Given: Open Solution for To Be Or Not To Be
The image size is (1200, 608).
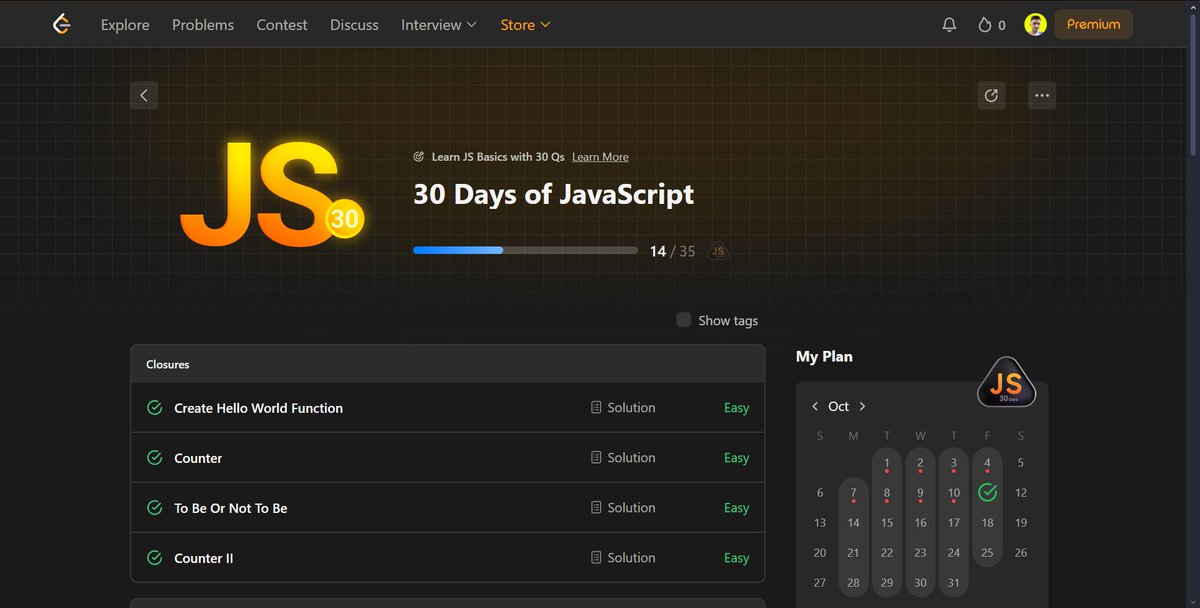Looking at the screenshot, I should (x=623, y=507).
